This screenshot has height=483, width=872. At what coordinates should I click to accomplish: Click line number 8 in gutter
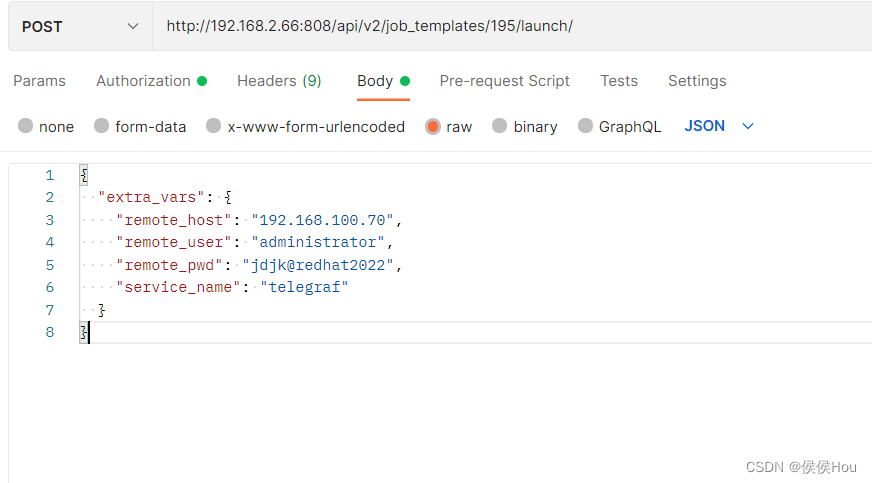point(49,332)
